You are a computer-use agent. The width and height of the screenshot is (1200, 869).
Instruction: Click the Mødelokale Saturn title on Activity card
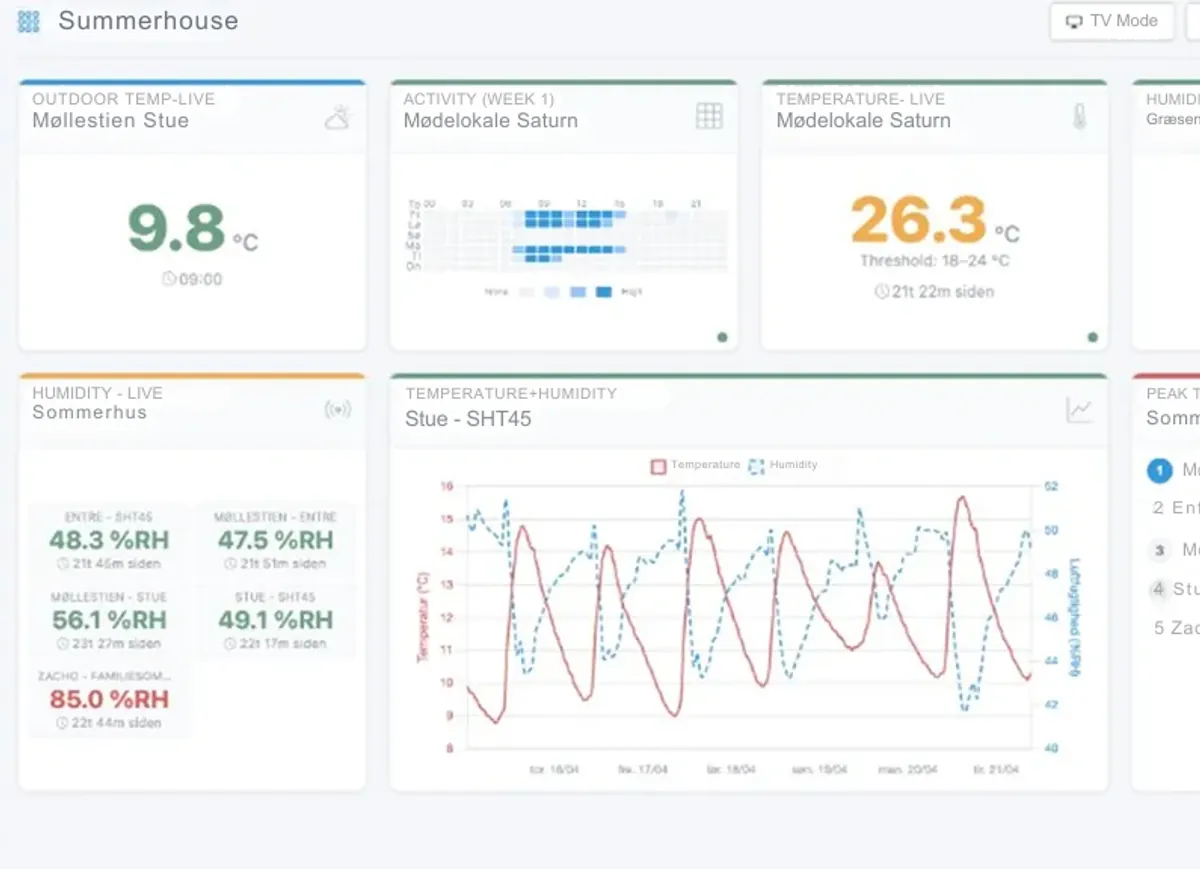(490, 120)
